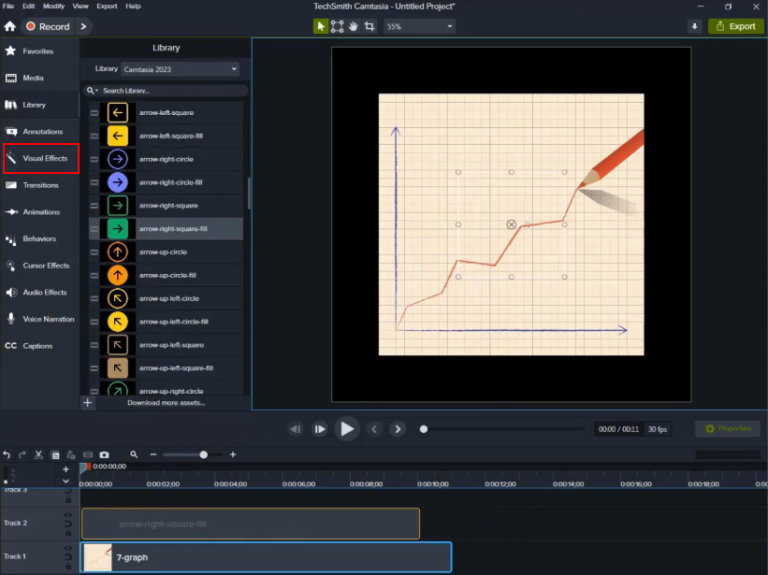The image size is (768, 575).
Task: Zoom in the timeline with plus
Action: [x=233, y=455]
